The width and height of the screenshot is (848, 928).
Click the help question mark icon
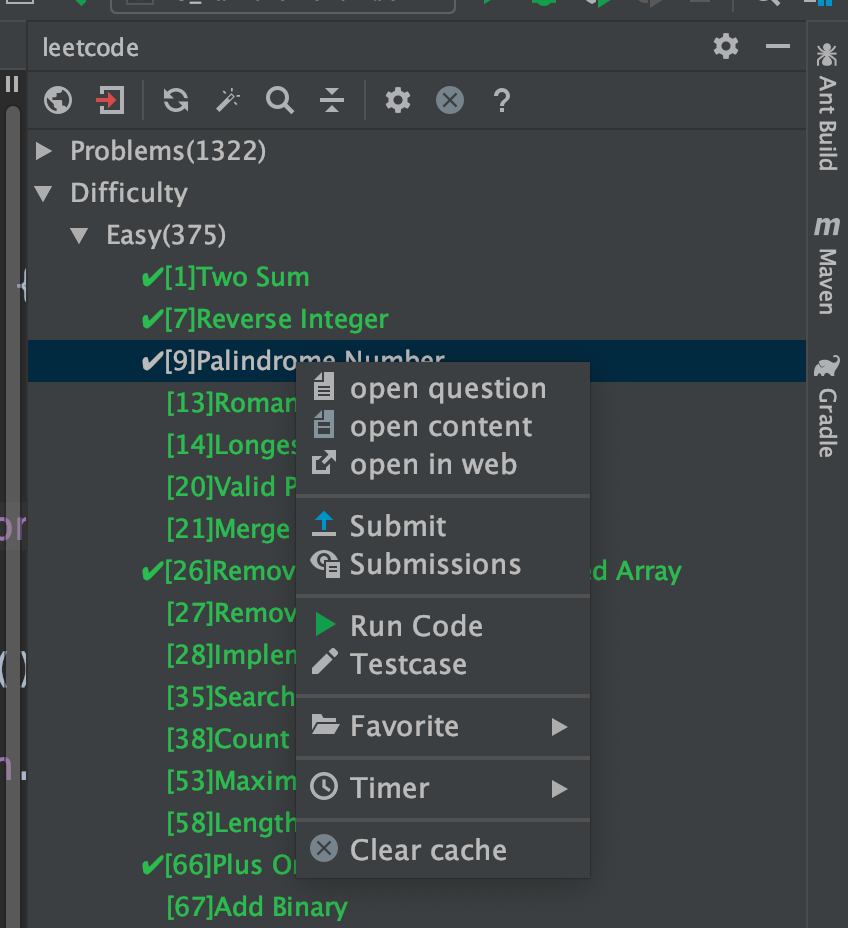(x=501, y=100)
